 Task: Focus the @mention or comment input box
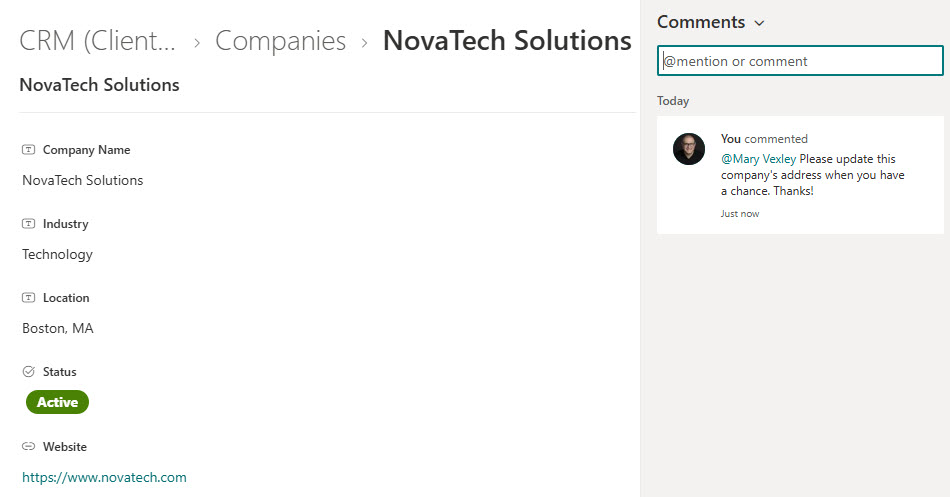(x=800, y=61)
